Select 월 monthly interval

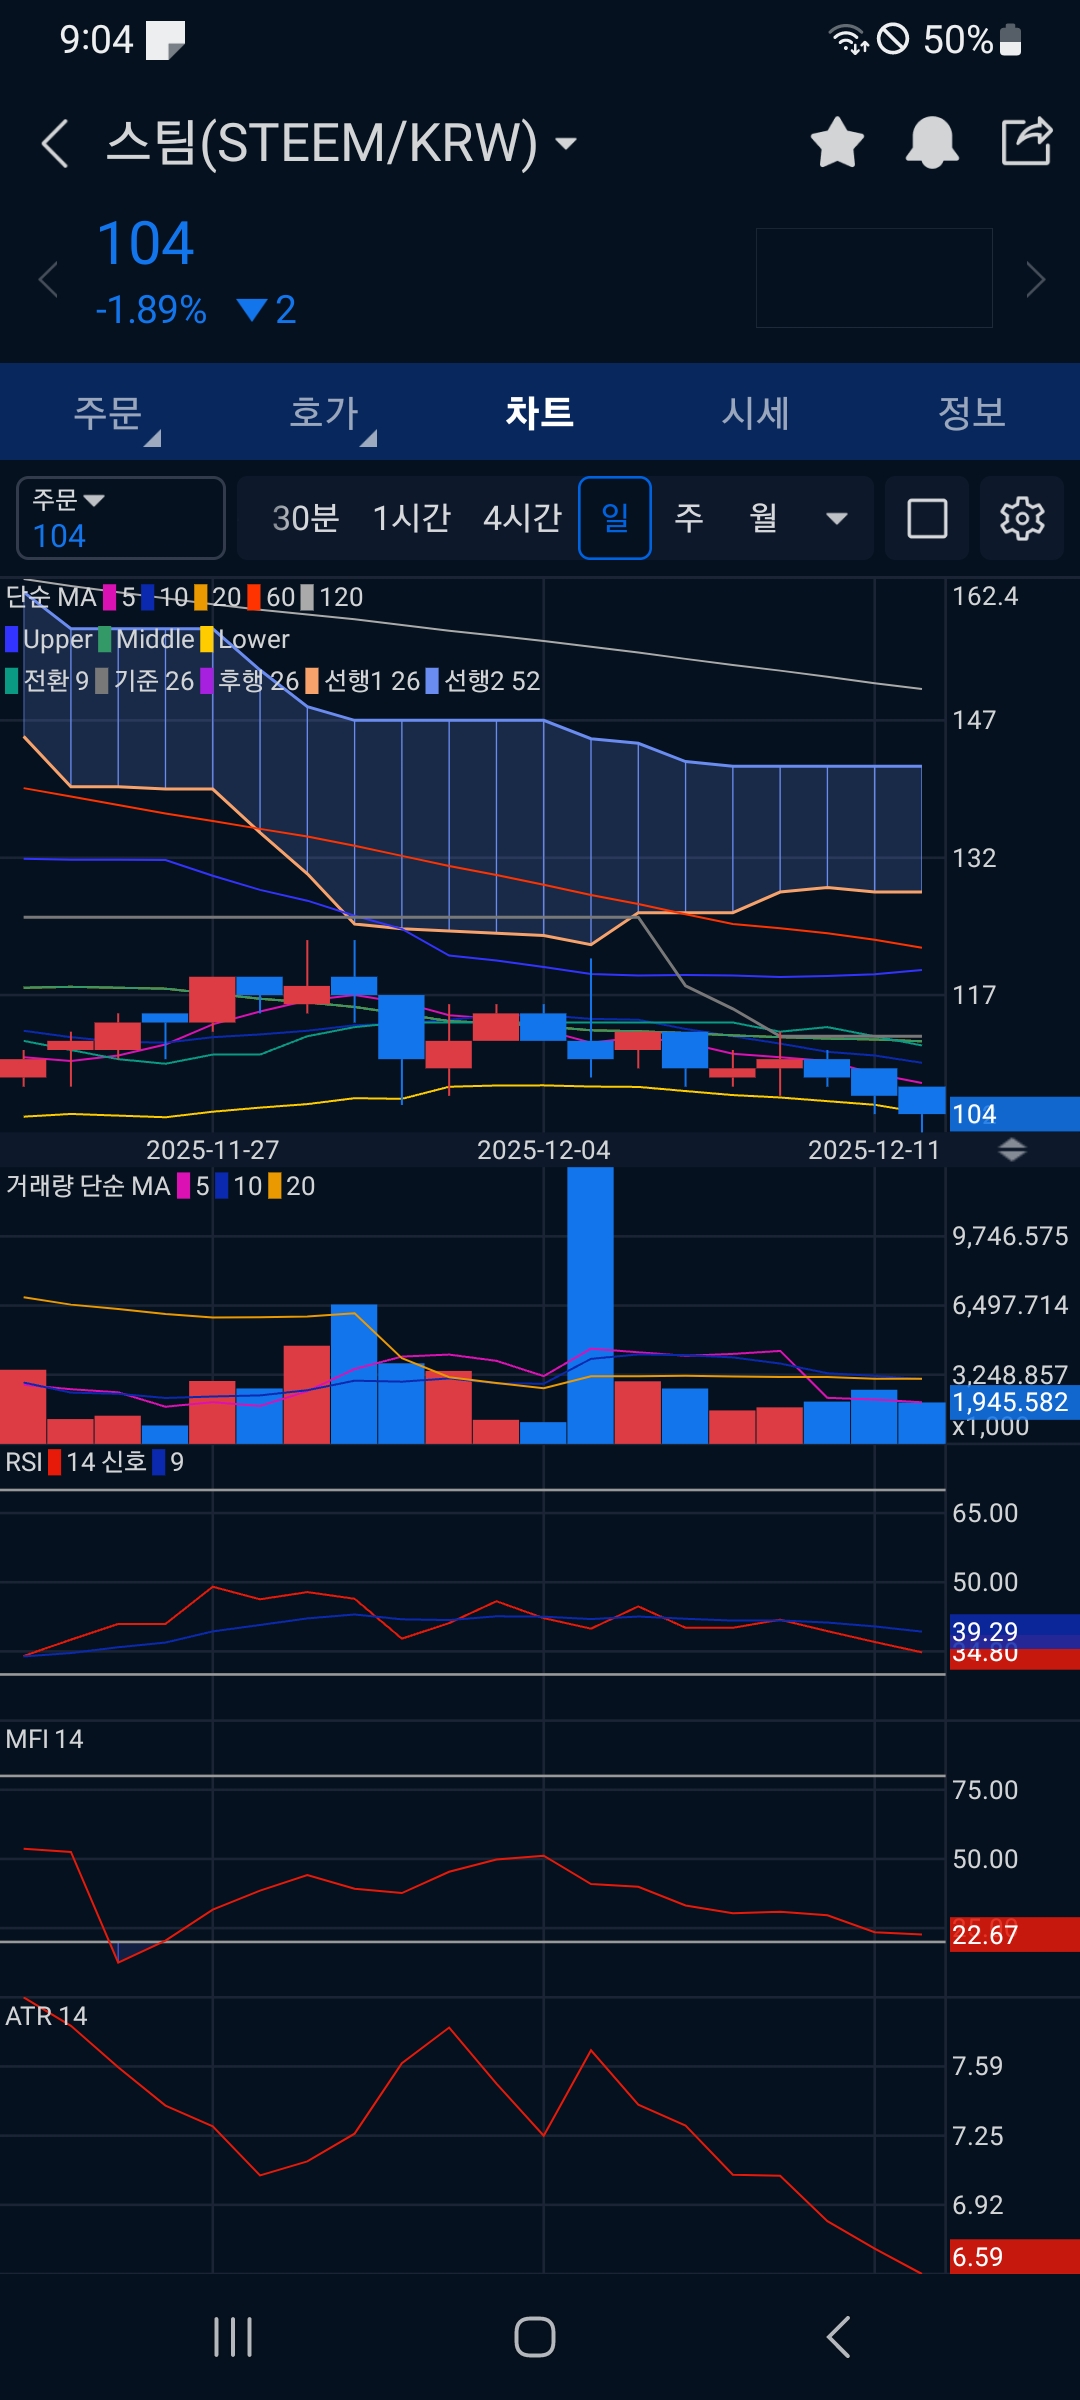pos(764,518)
